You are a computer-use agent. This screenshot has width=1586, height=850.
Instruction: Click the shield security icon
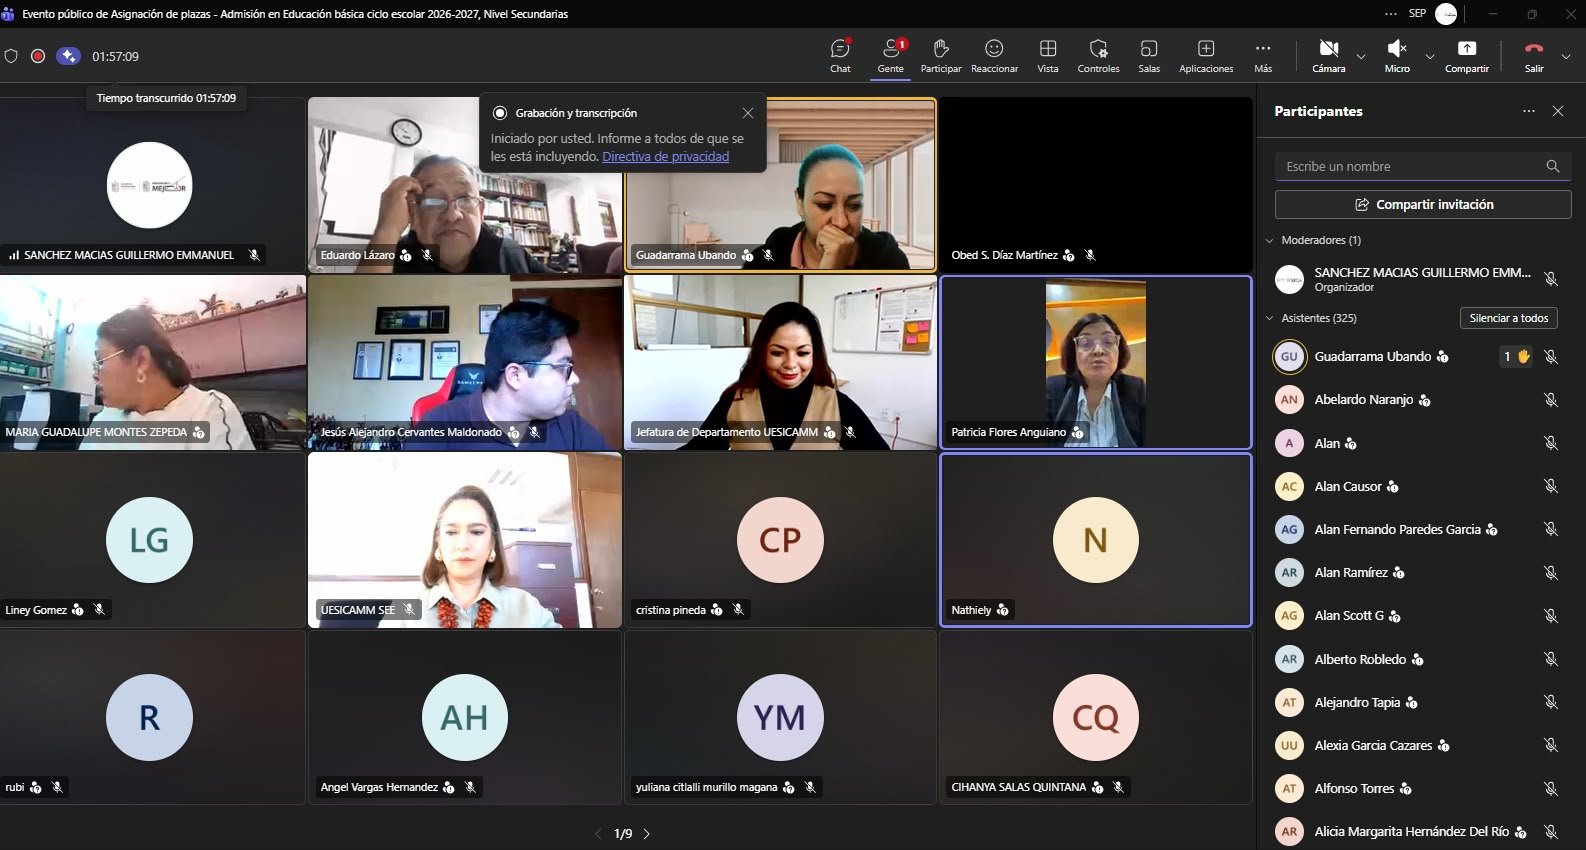(x=11, y=56)
